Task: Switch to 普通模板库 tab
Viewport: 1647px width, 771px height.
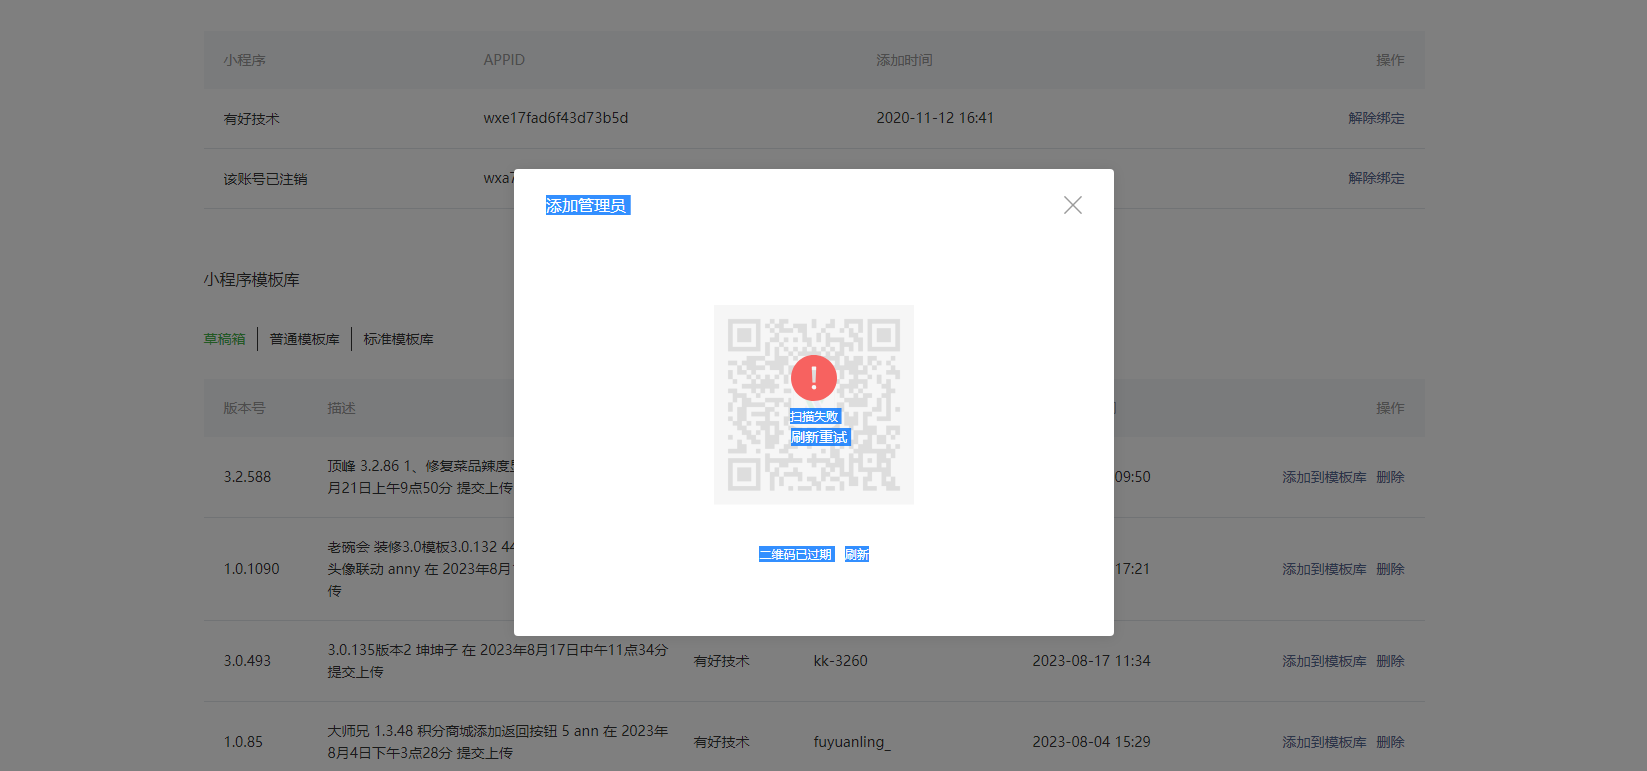Action: (x=305, y=339)
